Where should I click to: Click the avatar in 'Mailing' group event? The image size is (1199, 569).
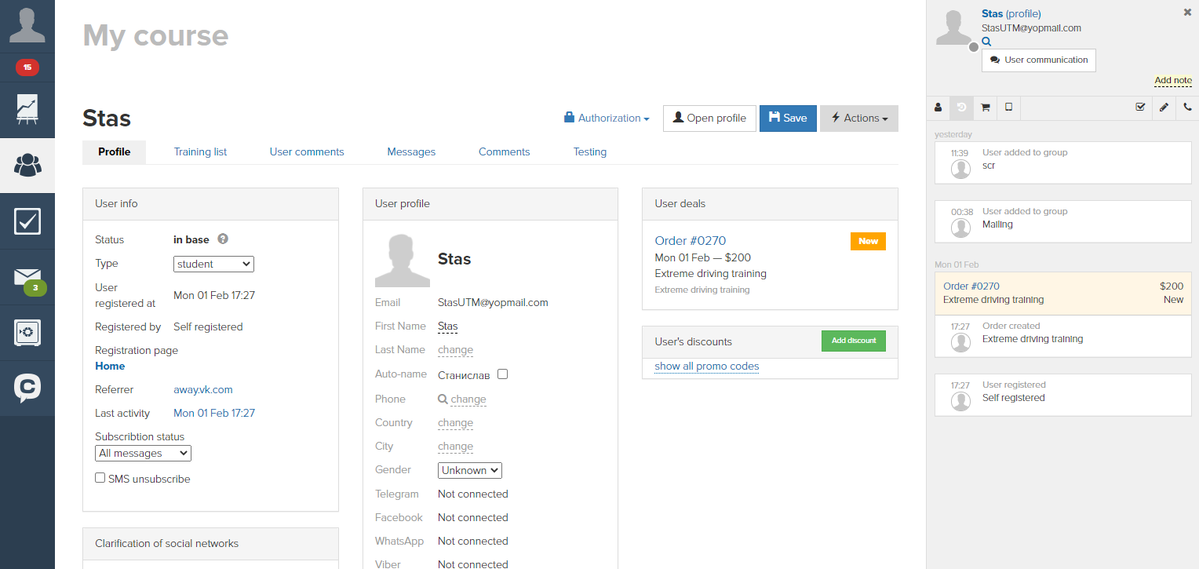click(x=960, y=228)
